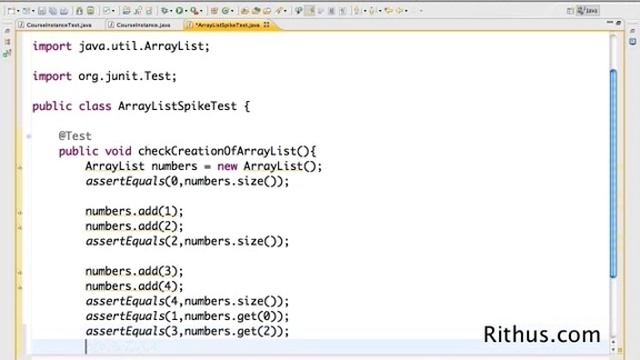Collapse the checkCreationOfArrayList method fold
Screen dimensions: 640x360
29,136
